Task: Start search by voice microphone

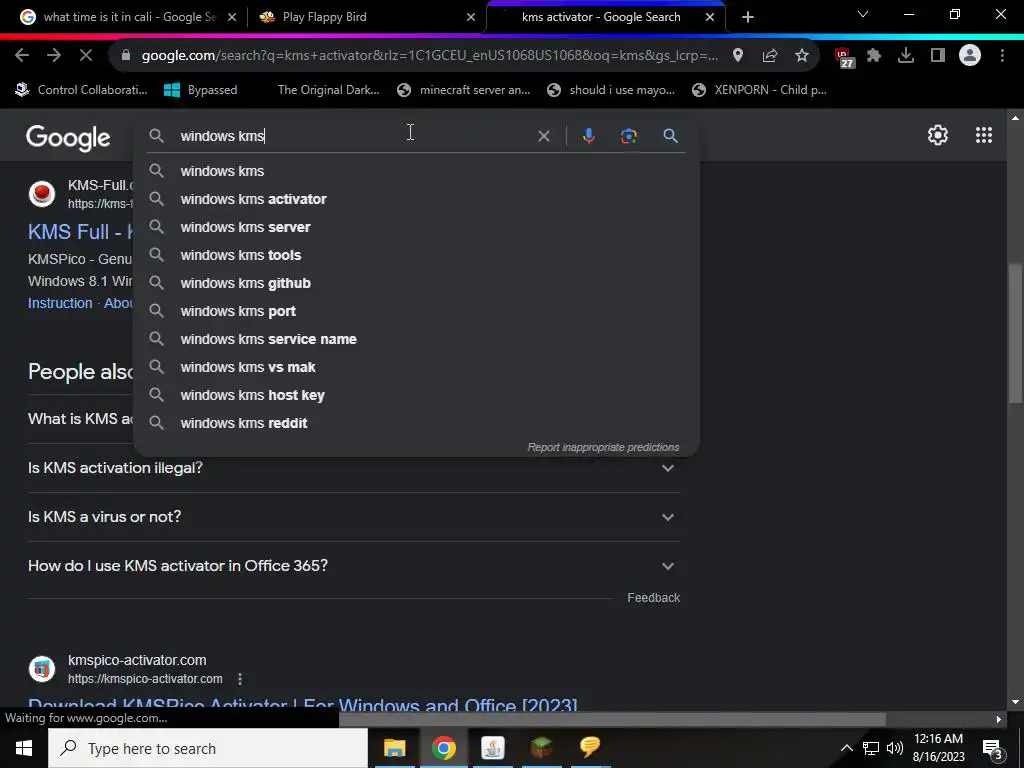Action: coord(588,136)
